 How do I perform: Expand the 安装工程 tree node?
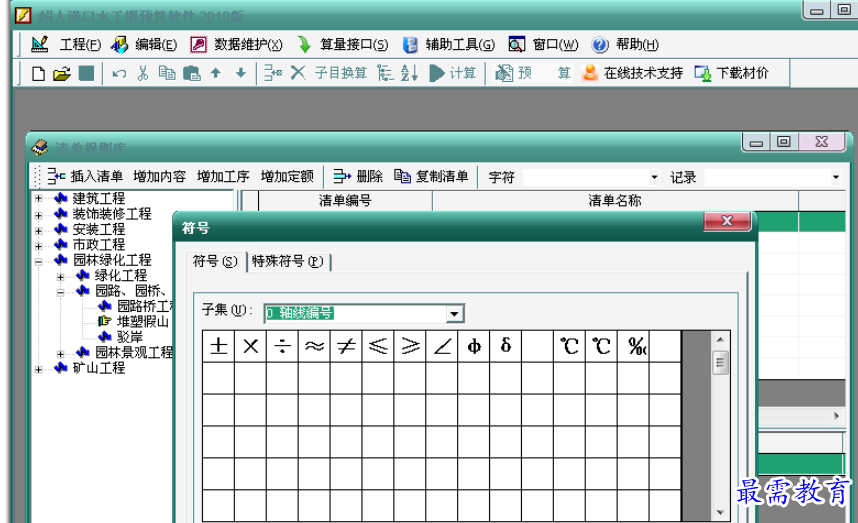tap(38, 230)
